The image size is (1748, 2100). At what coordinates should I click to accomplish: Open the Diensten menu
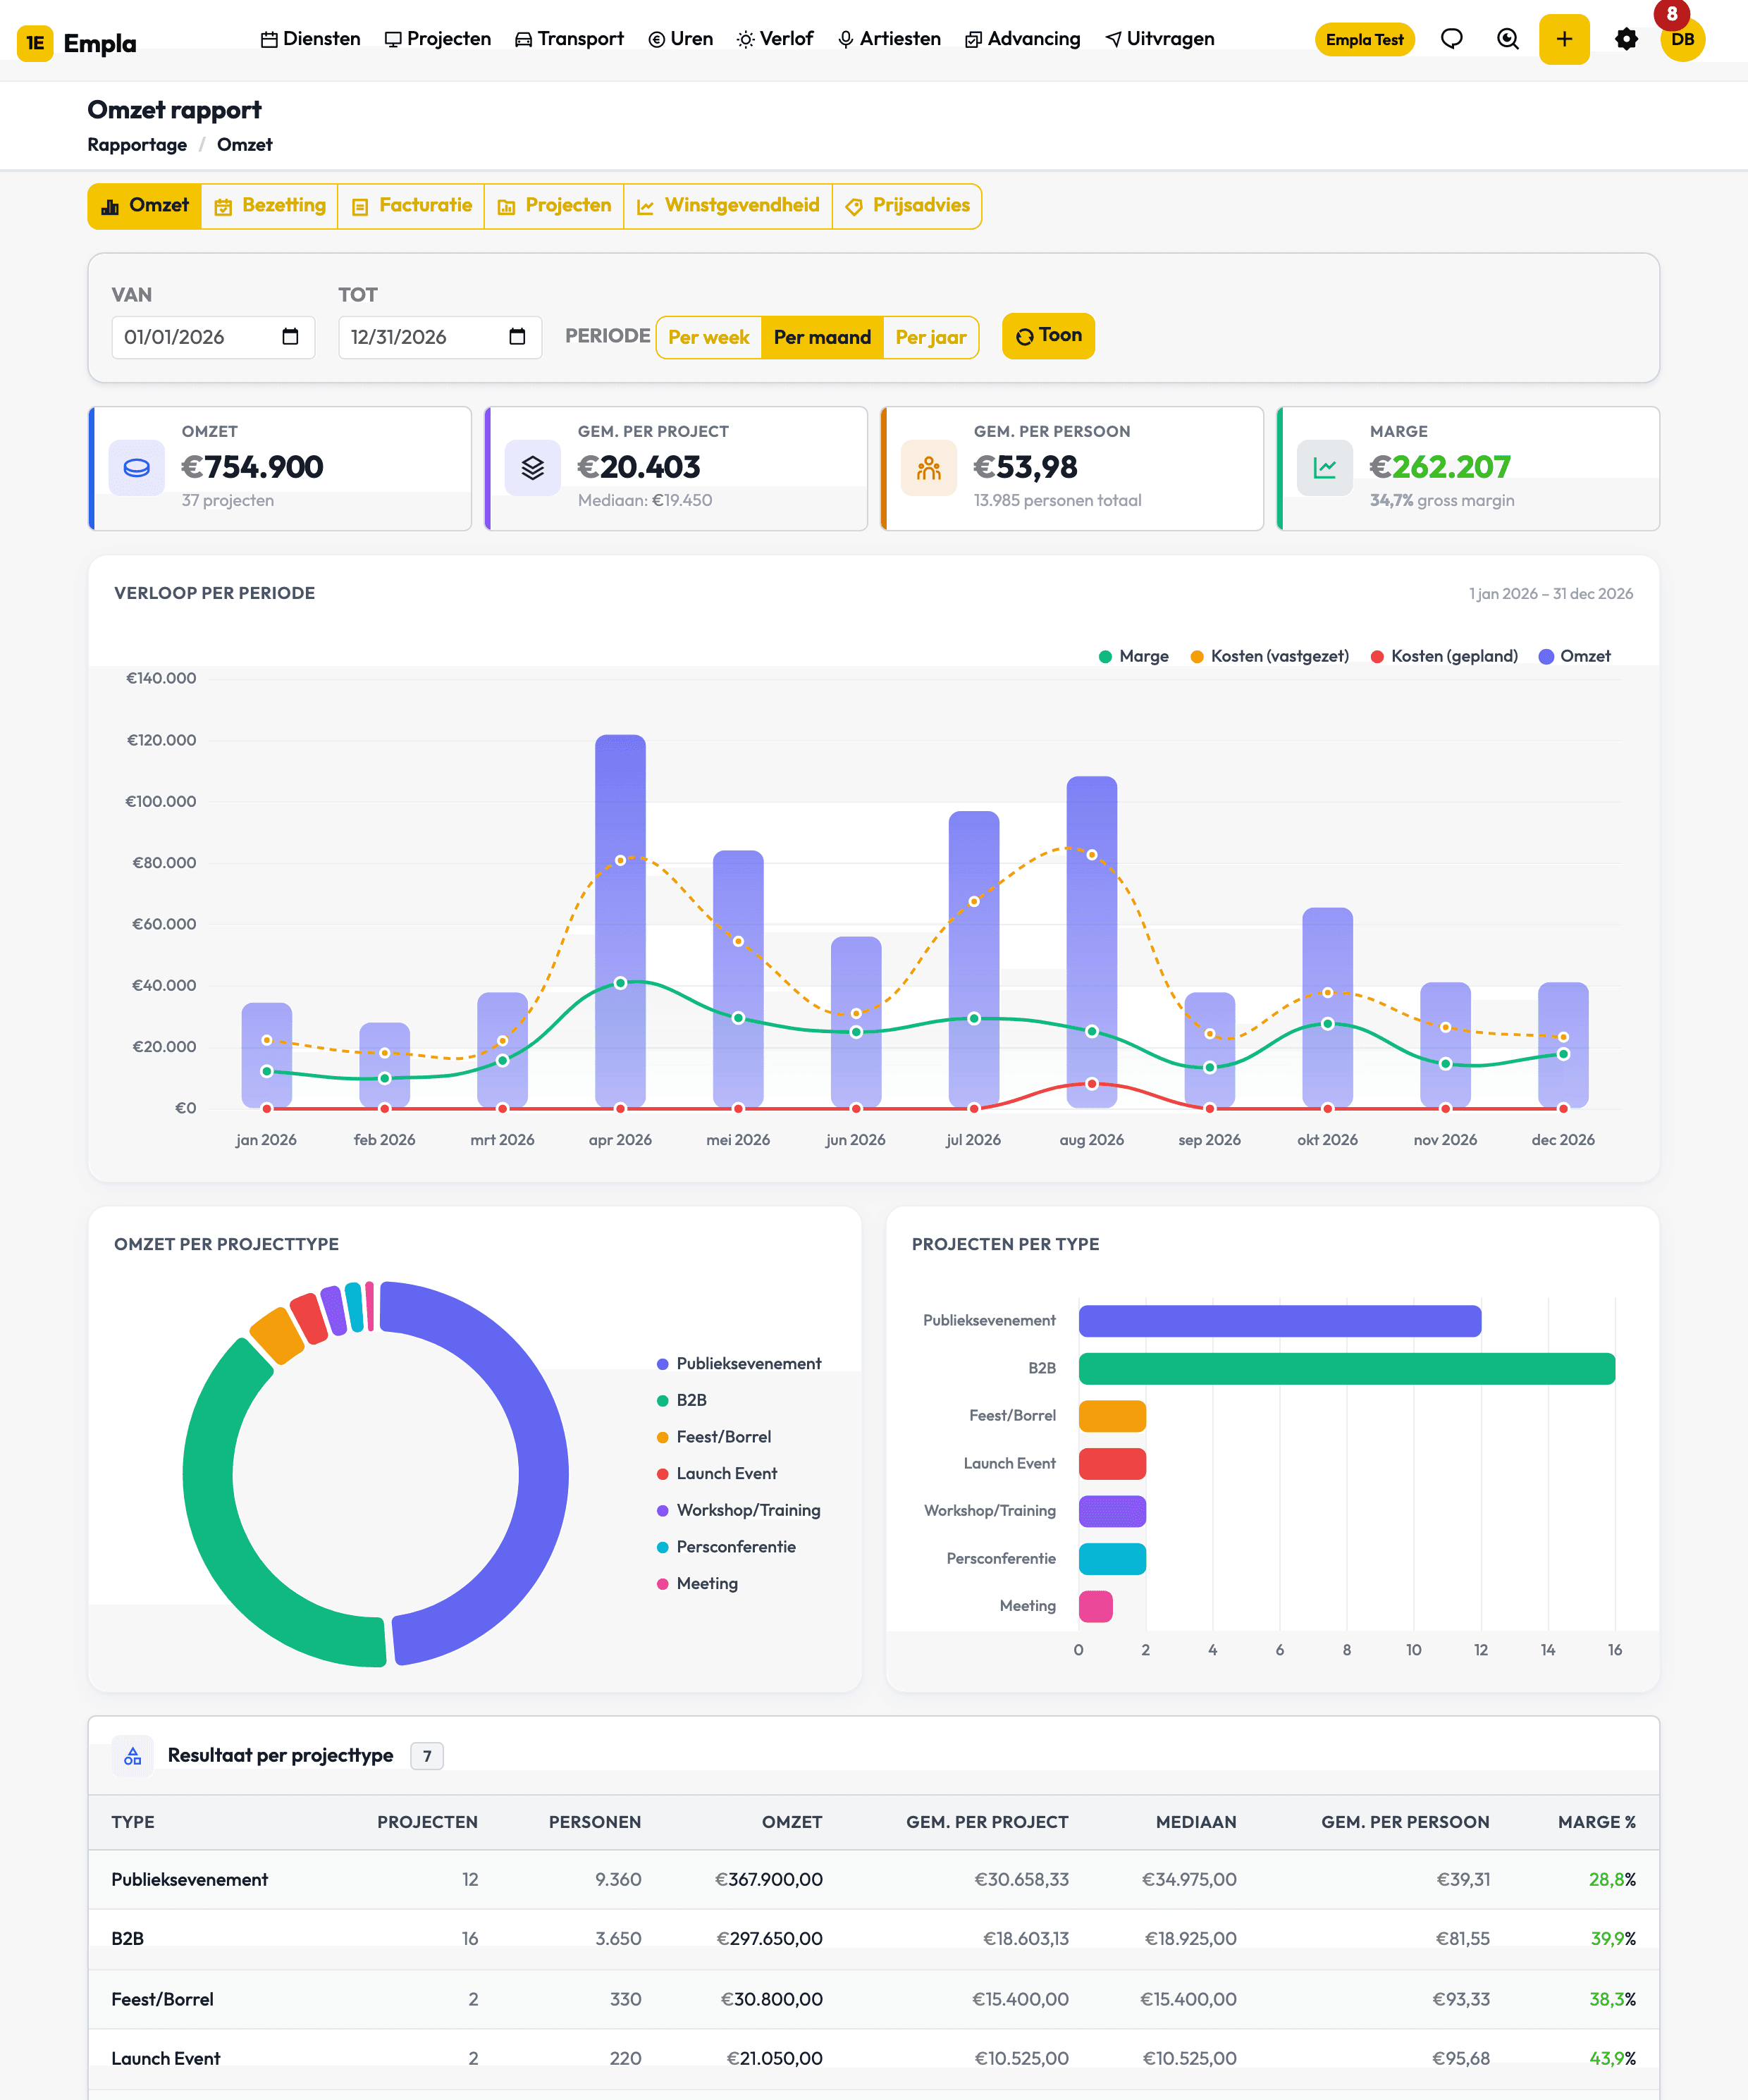click(310, 39)
